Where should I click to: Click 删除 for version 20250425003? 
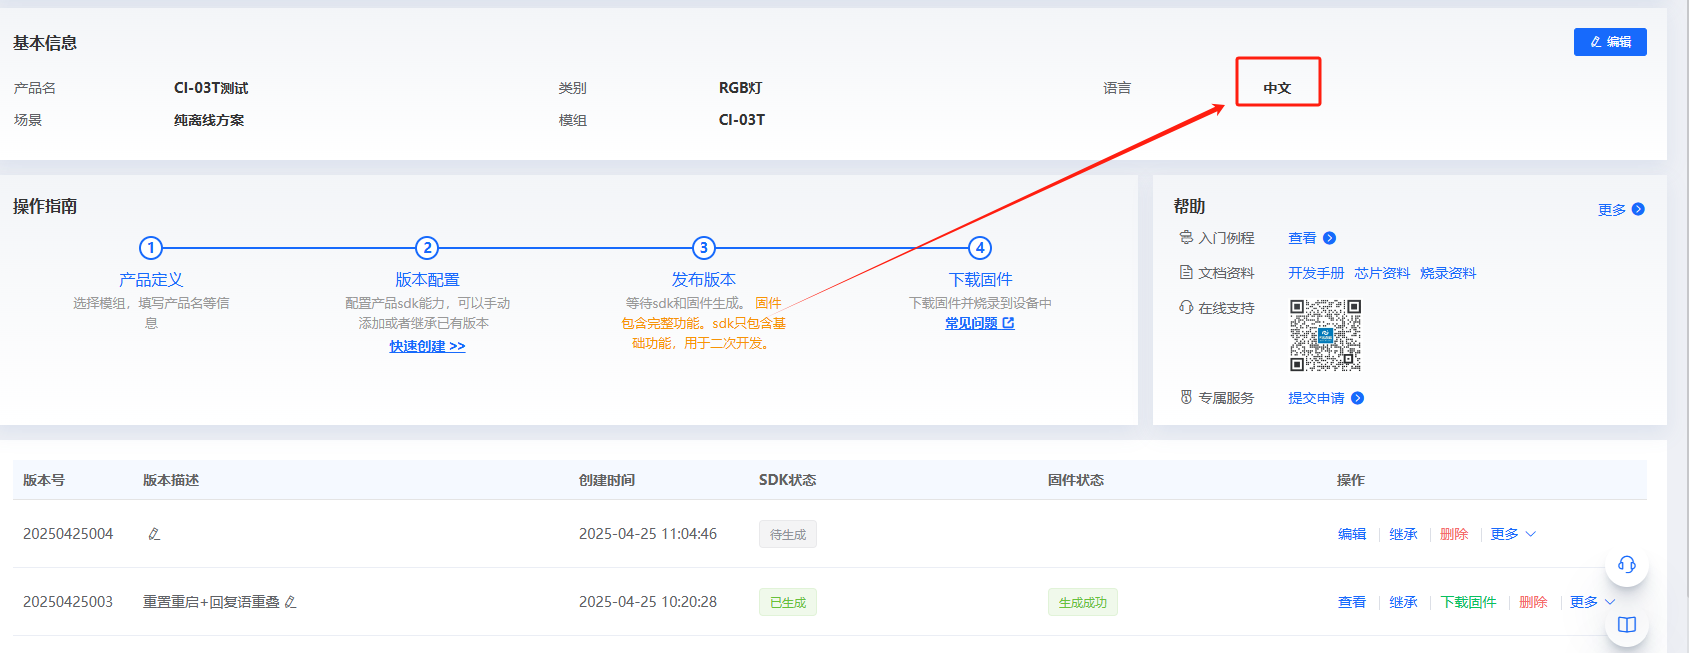pyautogui.click(x=1533, y=602)
